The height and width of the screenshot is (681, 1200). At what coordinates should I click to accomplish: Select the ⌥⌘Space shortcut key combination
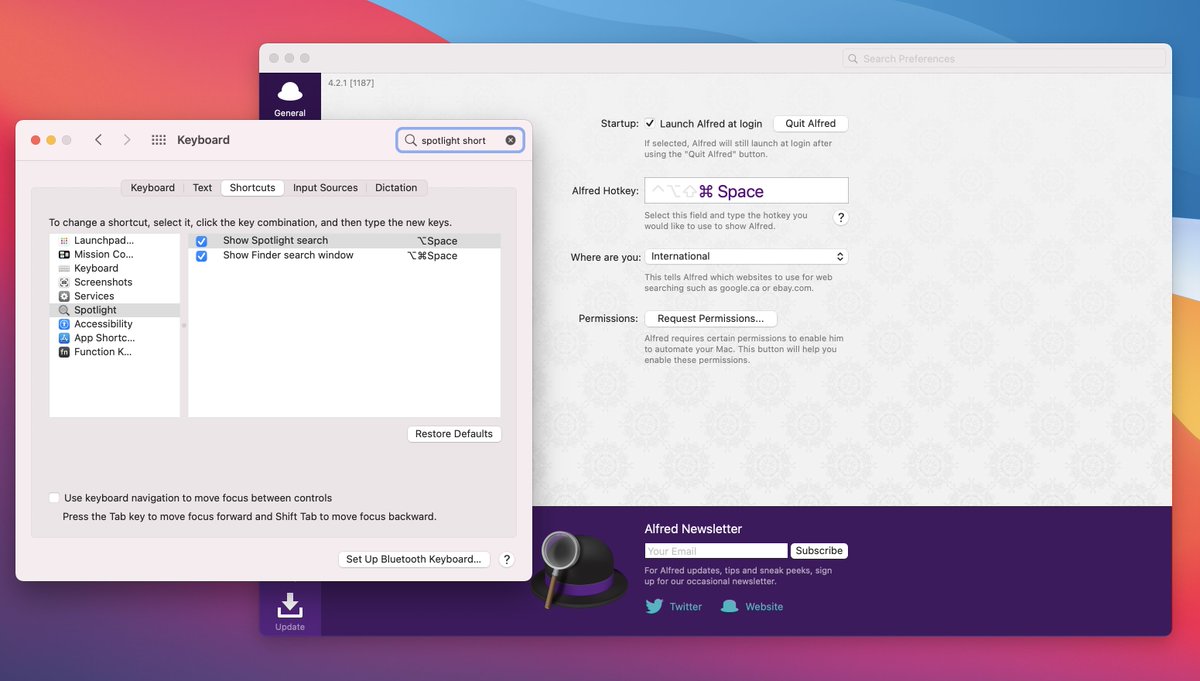[x=432, y=256]
